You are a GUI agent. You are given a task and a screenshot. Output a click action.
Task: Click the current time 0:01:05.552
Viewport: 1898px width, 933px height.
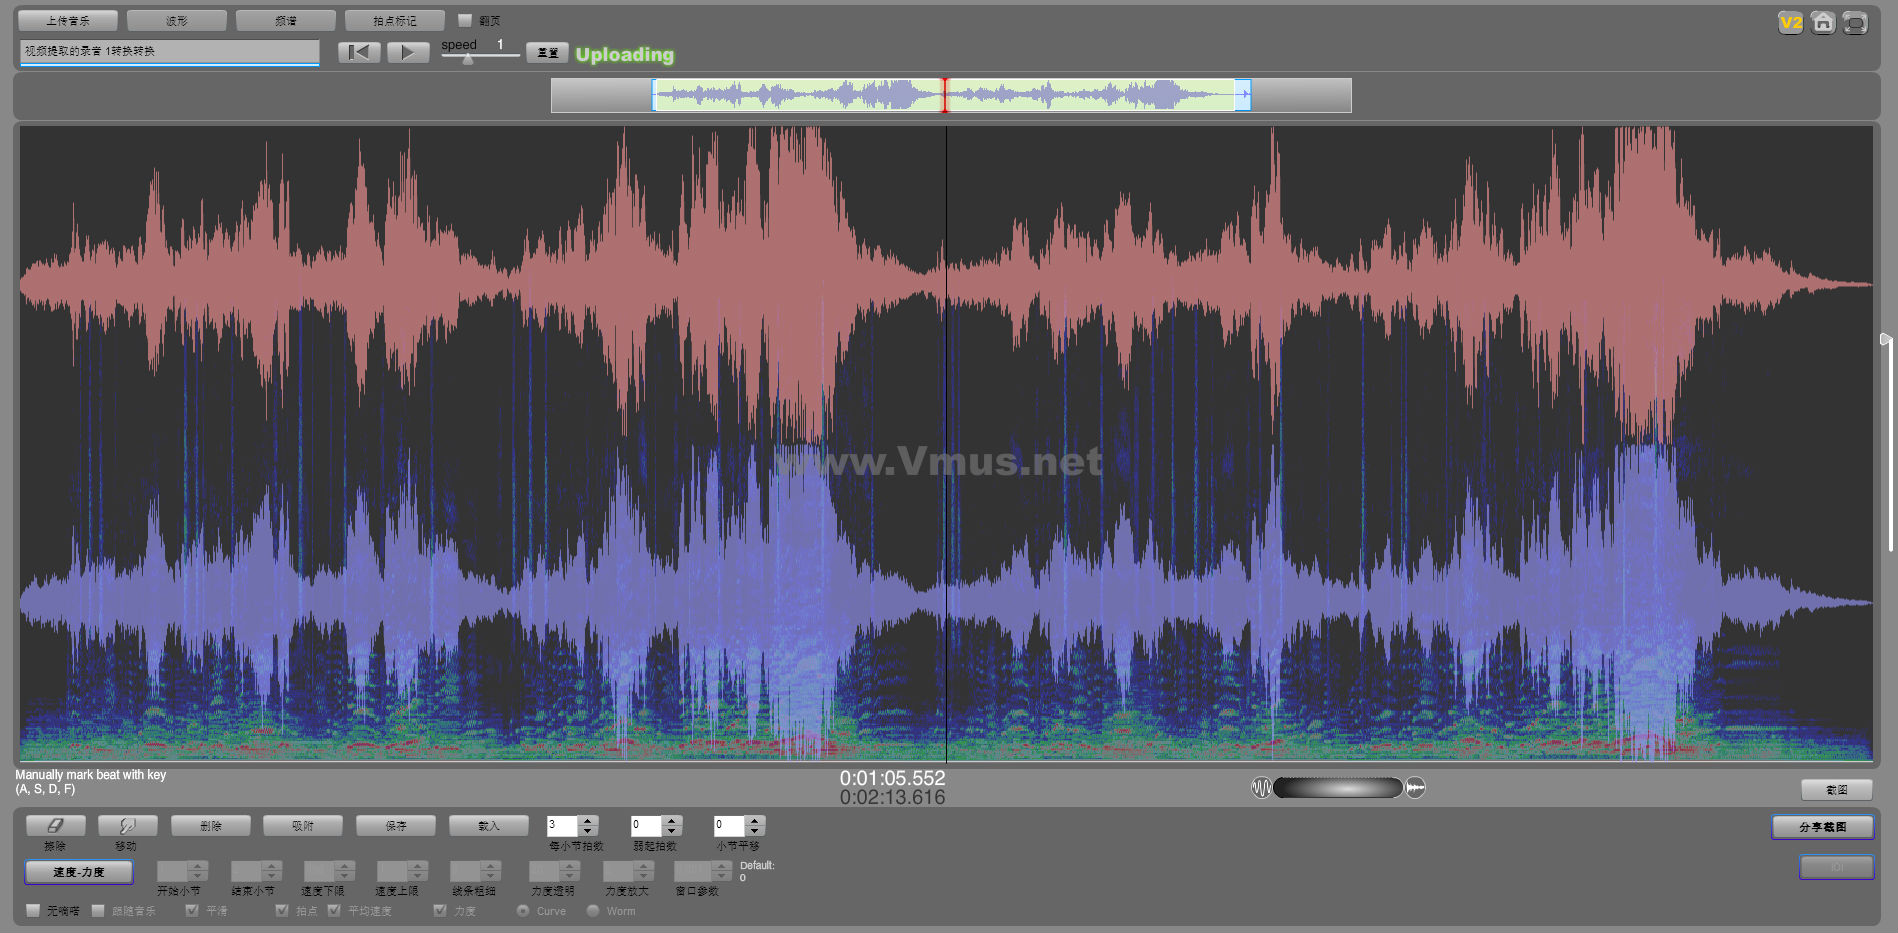coord(892,778)
